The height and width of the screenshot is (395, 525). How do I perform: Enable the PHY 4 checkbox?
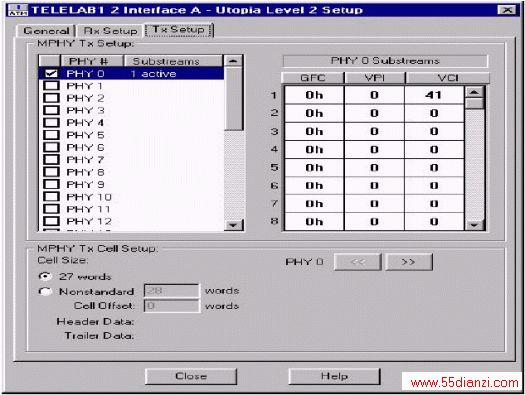pos(51,123)
